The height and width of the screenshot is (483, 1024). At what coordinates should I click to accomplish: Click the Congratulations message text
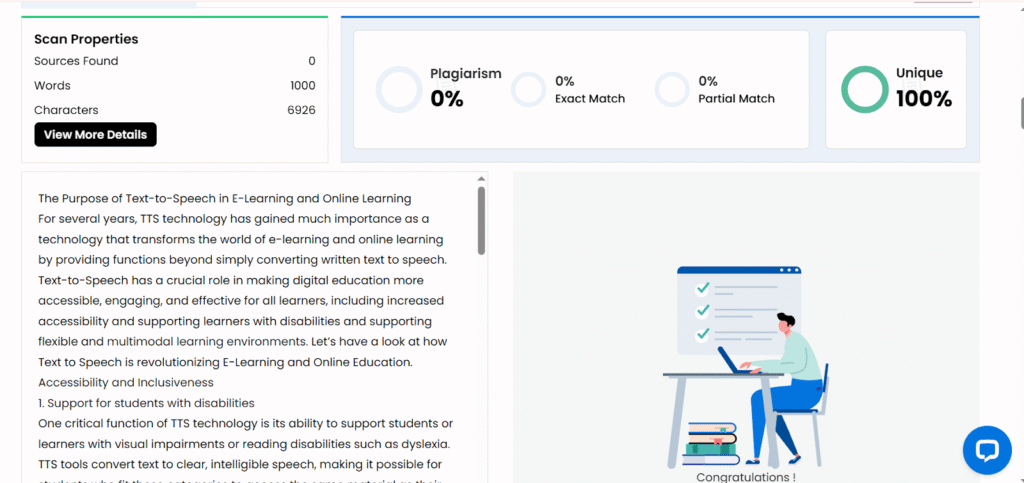click(746, 477)
